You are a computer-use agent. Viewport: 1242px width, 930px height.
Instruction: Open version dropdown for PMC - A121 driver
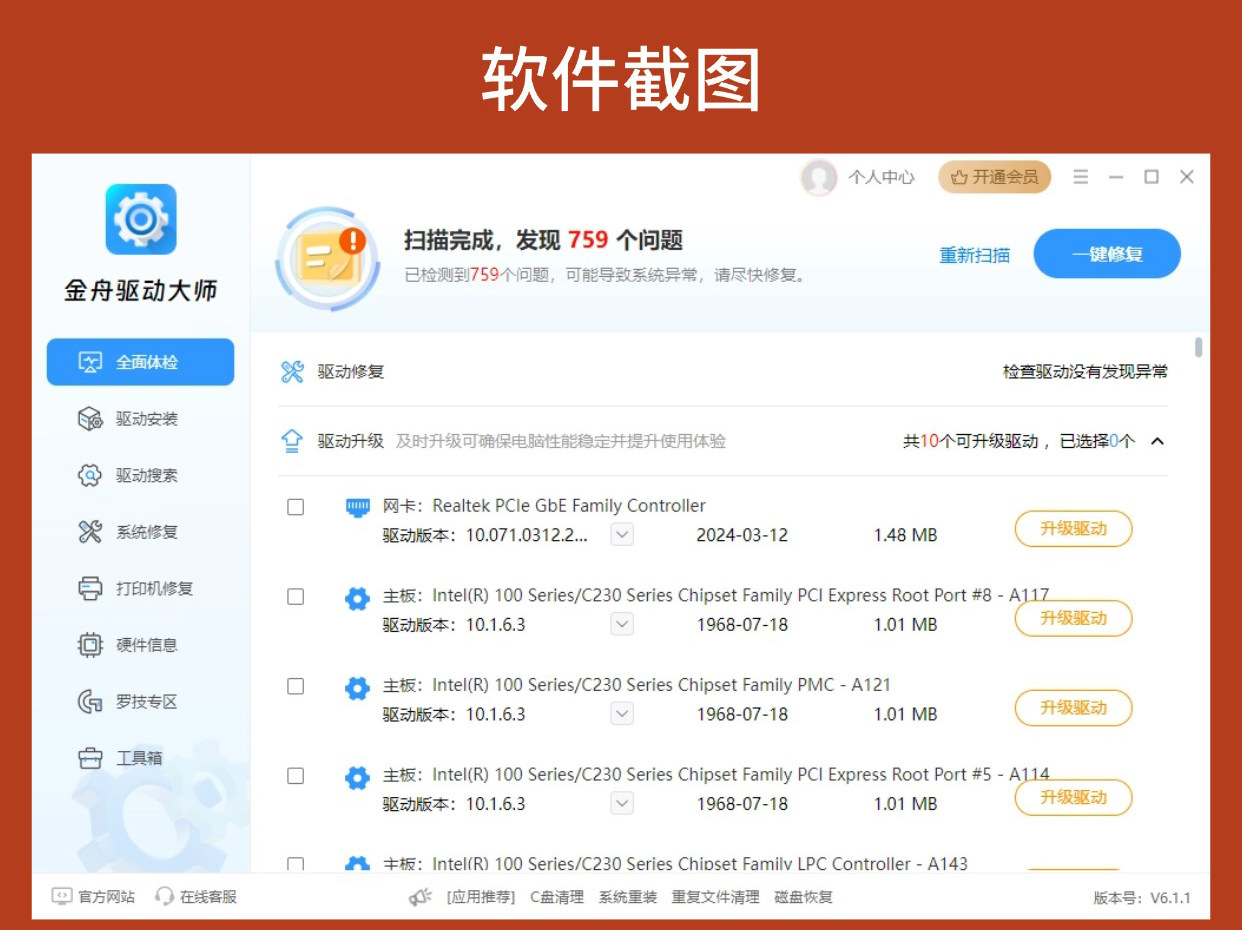pos(622,714)
